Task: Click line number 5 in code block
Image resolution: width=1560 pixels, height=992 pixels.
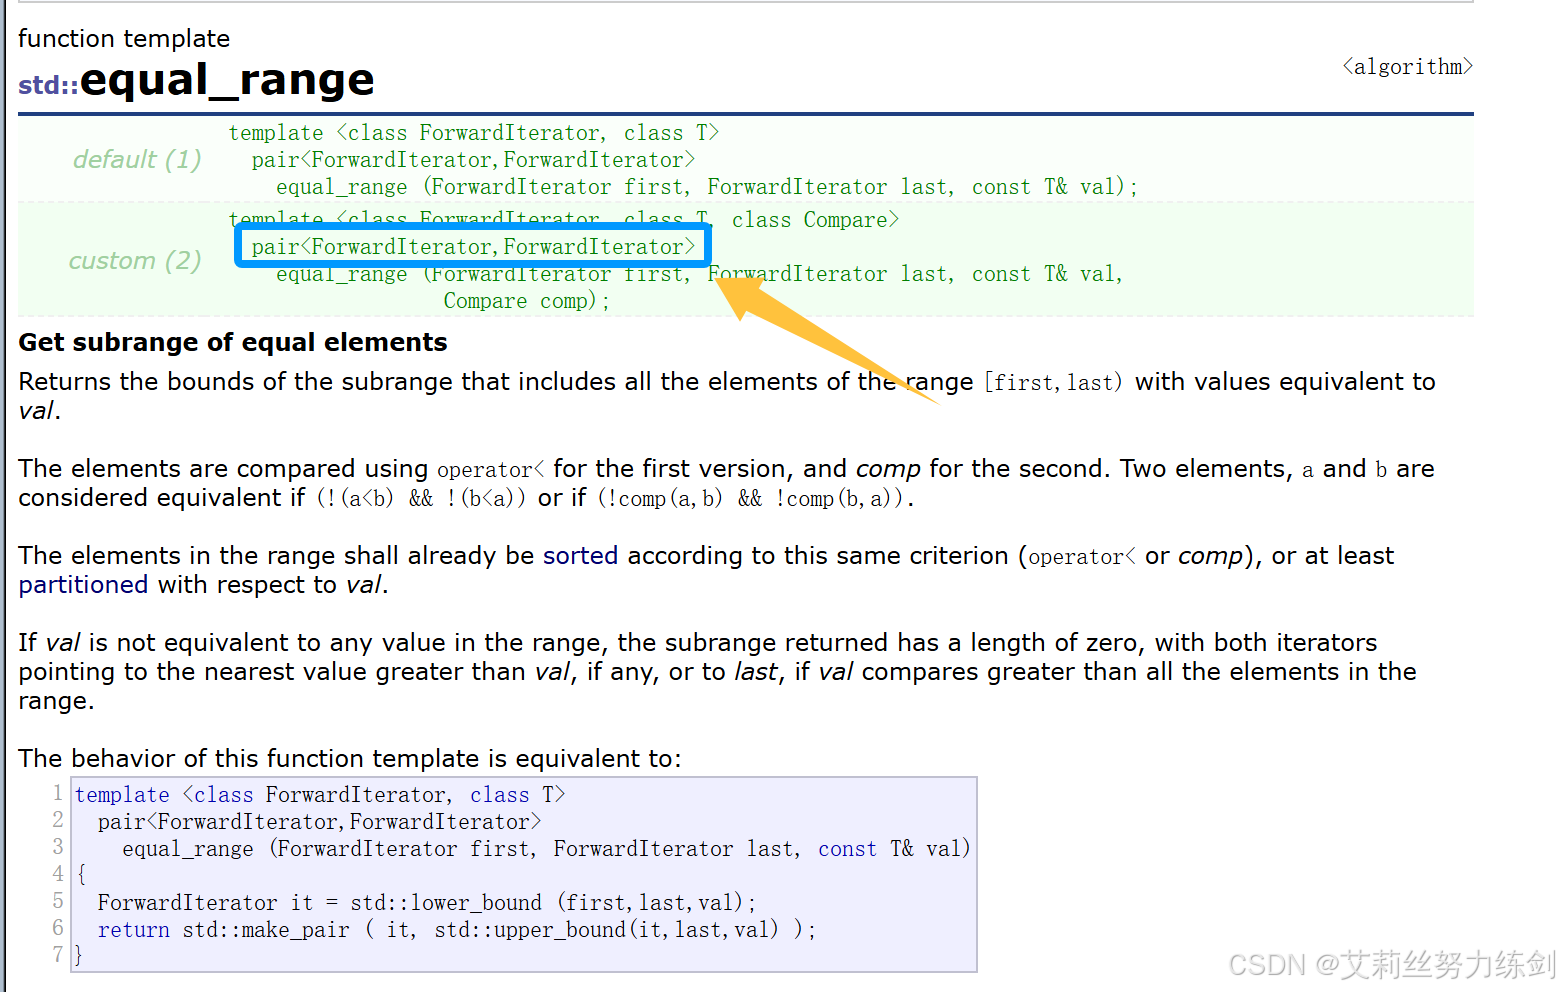Action: (58, 901)
